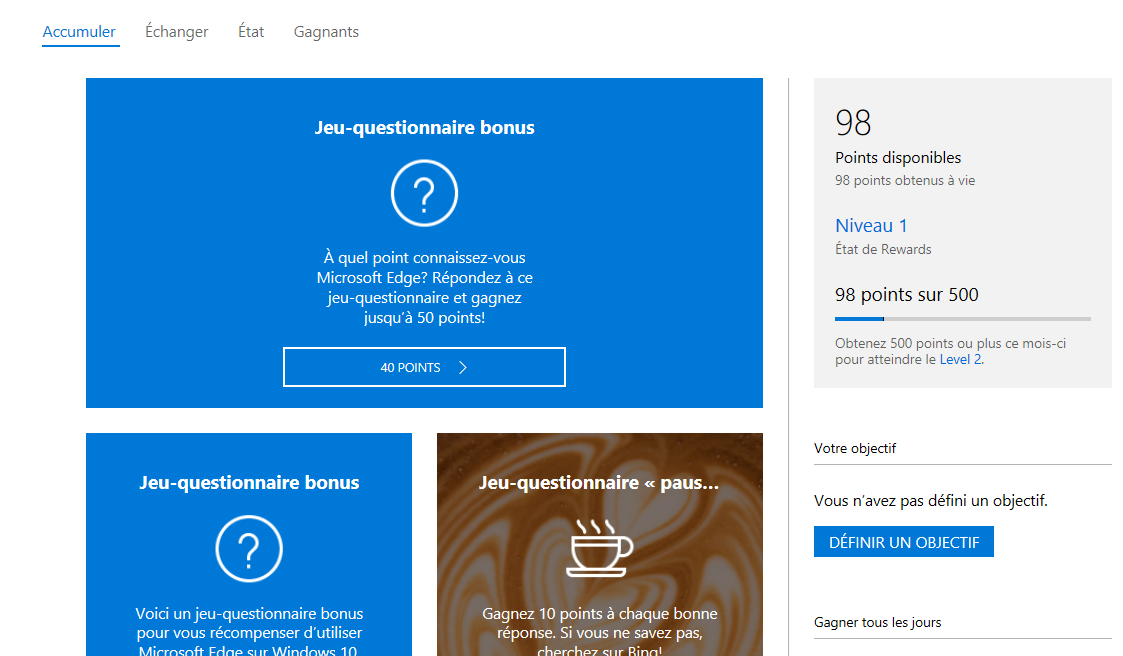Click the DÉFINIR UN OBJECTIF button
1123x656 pixels.
(x=903, y=542)
